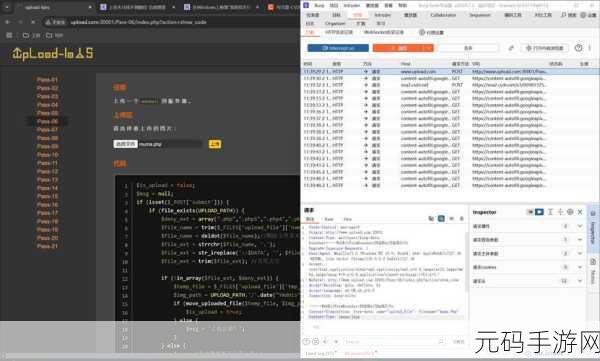
Task: Click the Inspector side tab icon
Action: pyautogui.click(x=593, y=213)
